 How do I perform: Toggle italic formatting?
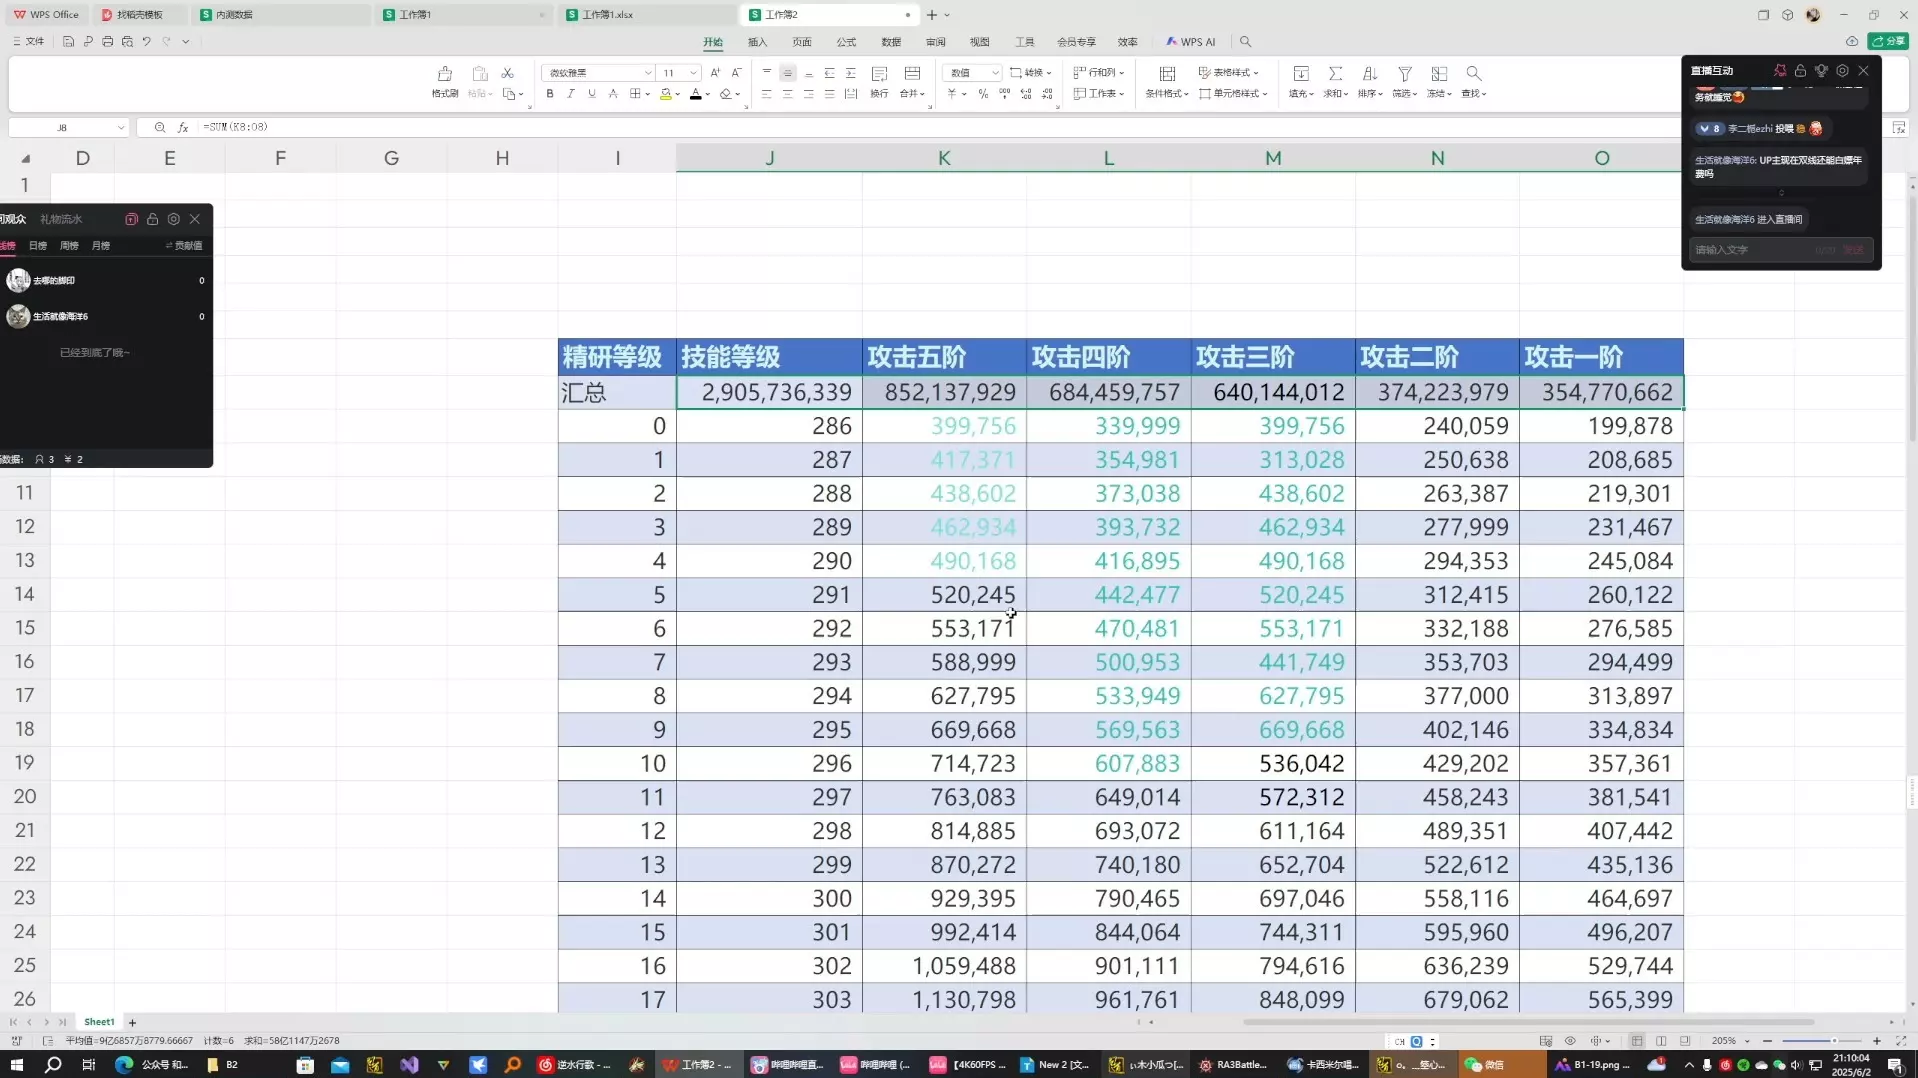571,94
